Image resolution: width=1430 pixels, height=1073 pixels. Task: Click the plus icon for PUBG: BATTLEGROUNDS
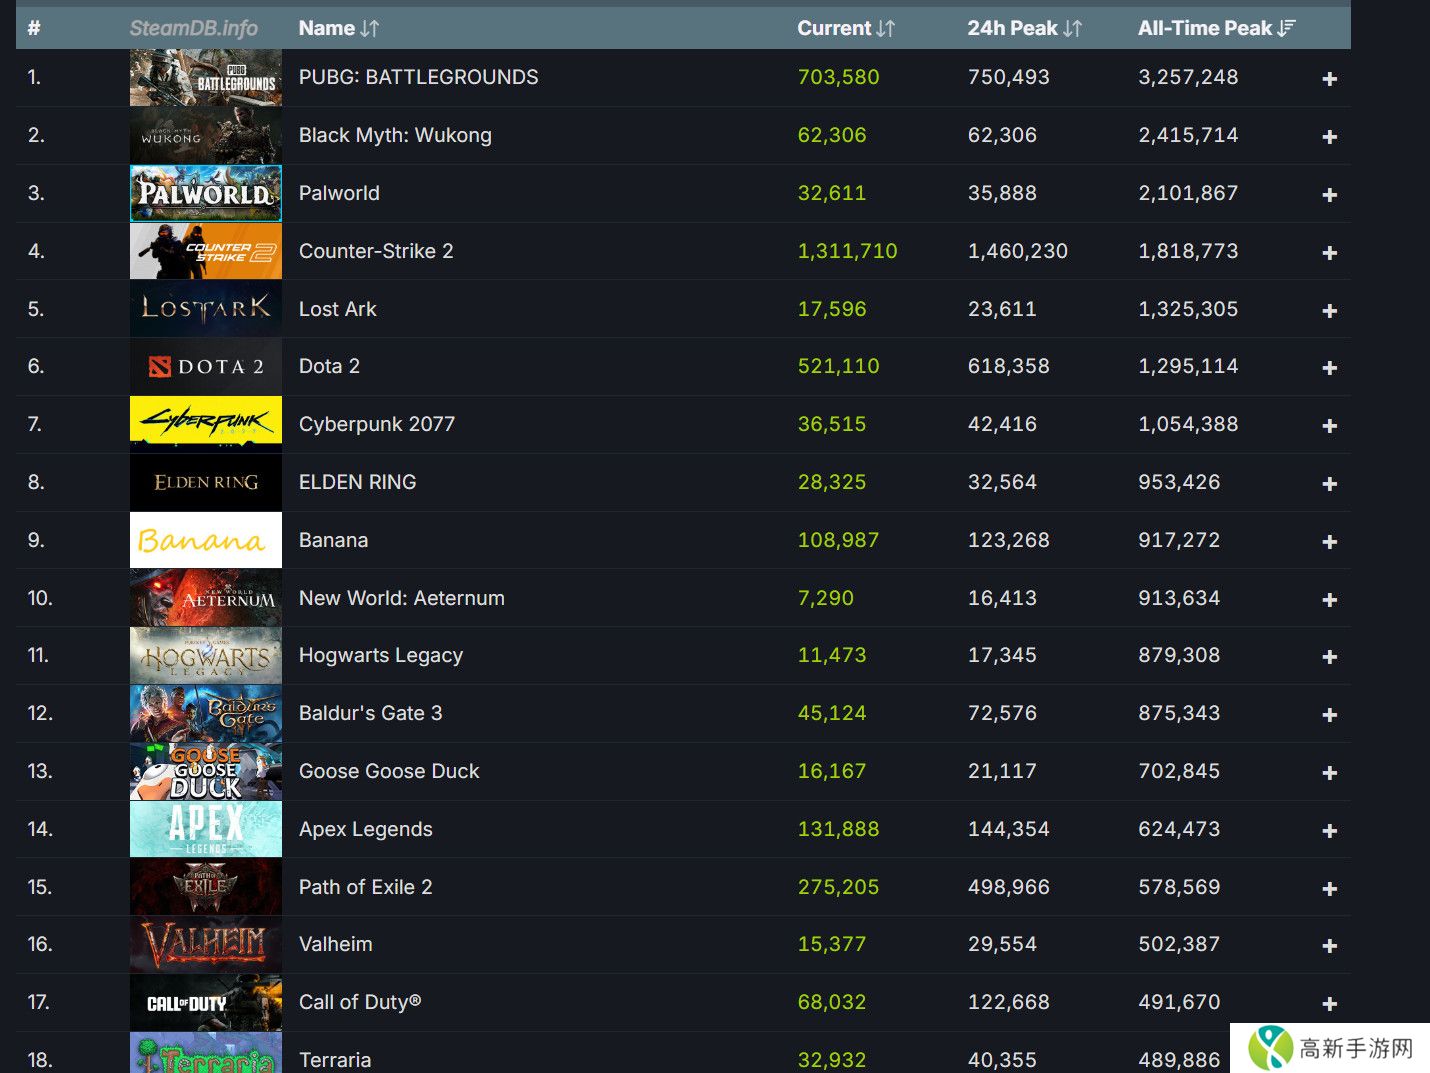1329,79
